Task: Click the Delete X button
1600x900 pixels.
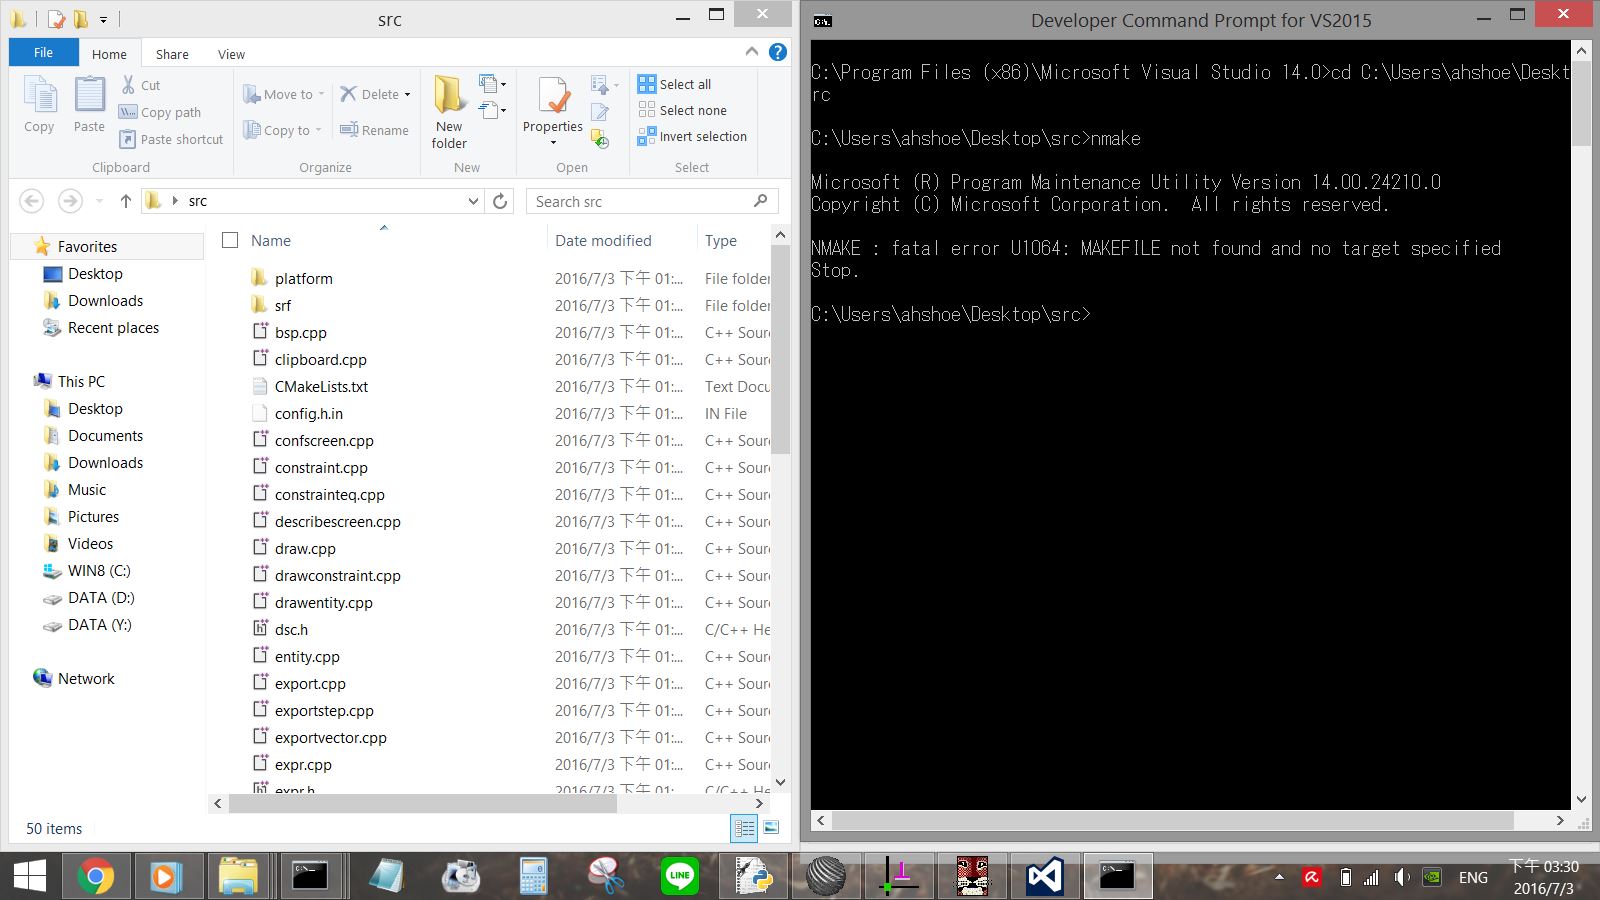Action: tap(368, 94)
